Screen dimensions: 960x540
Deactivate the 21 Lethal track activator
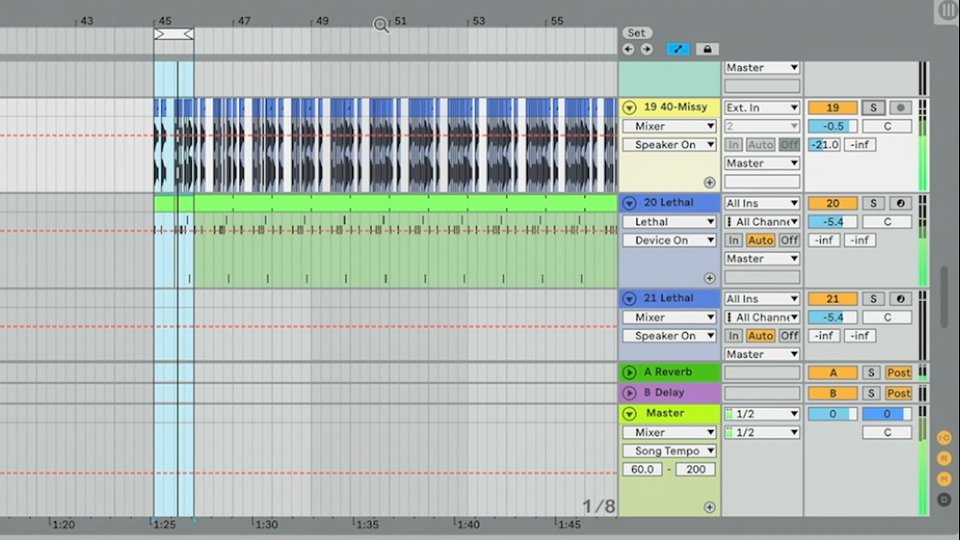point(832,299)
